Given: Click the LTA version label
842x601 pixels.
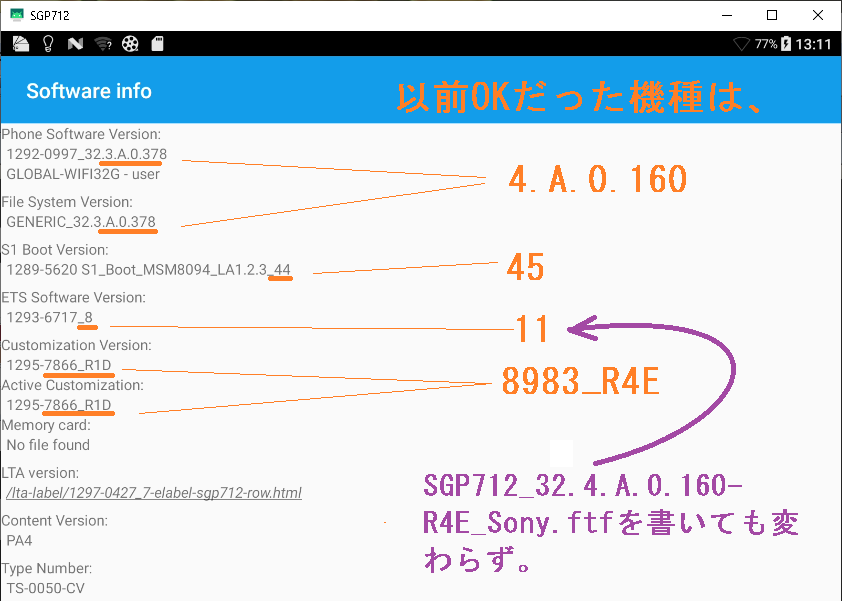Looking at the screenshot, I should click(40, 473).
